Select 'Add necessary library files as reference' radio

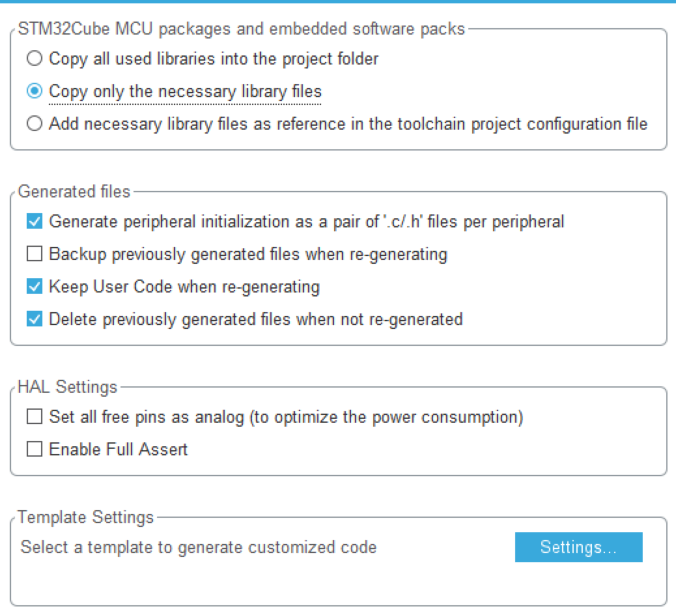coord(35,124)
